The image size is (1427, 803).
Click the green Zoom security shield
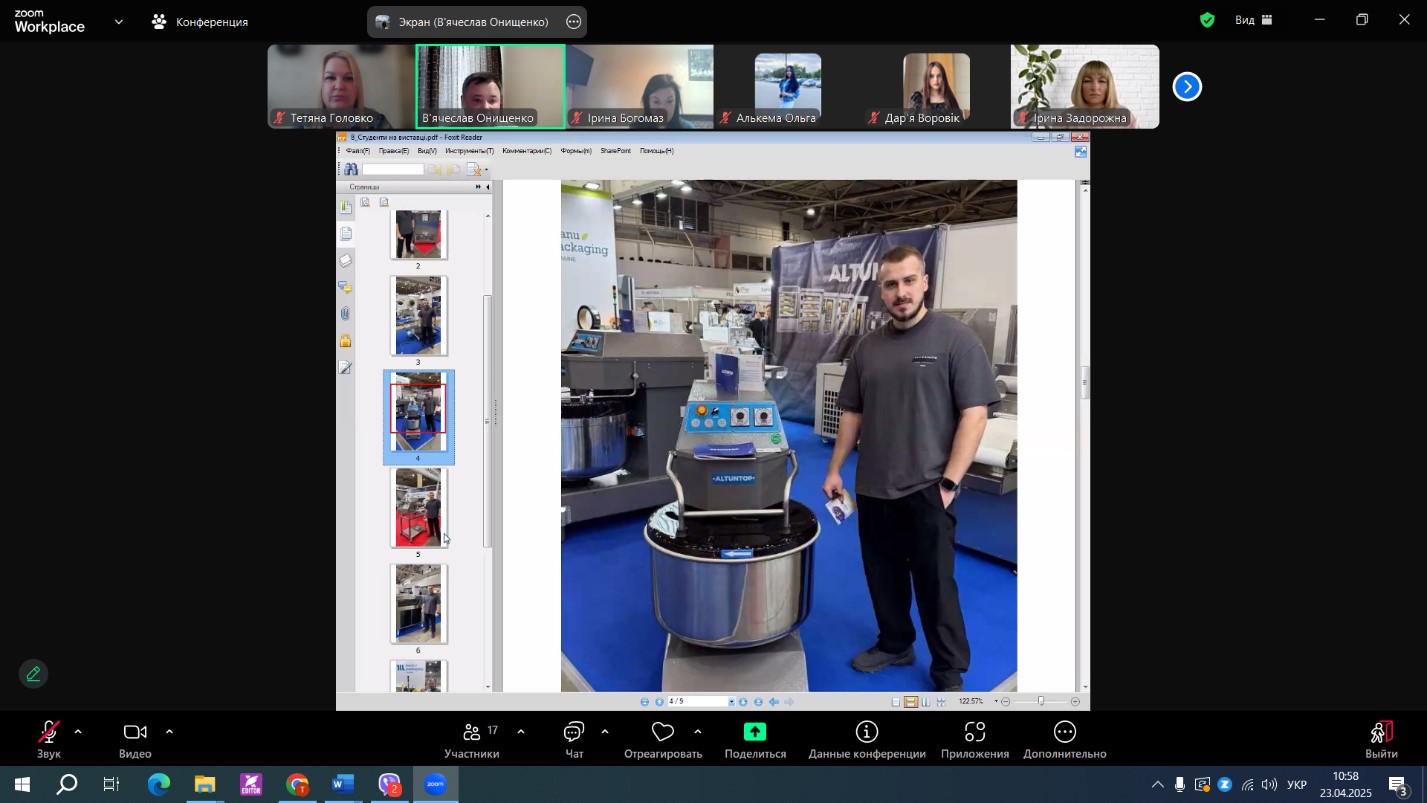1207,20
